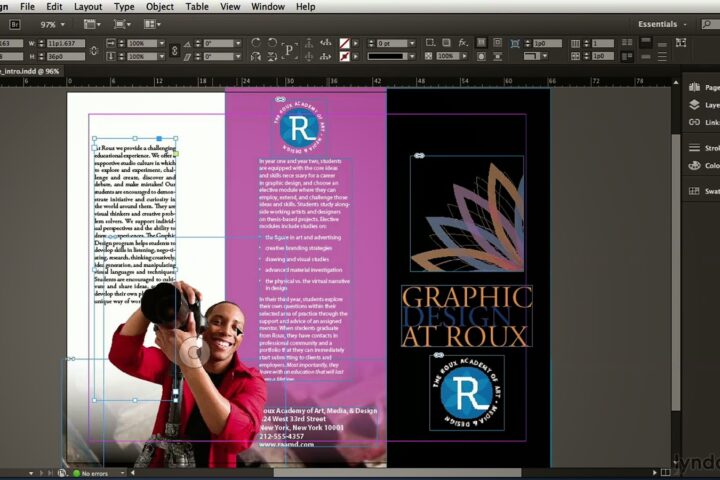The image size is (720, 480).
Task: Click the select container icon
Action: [x=309, y=43]
